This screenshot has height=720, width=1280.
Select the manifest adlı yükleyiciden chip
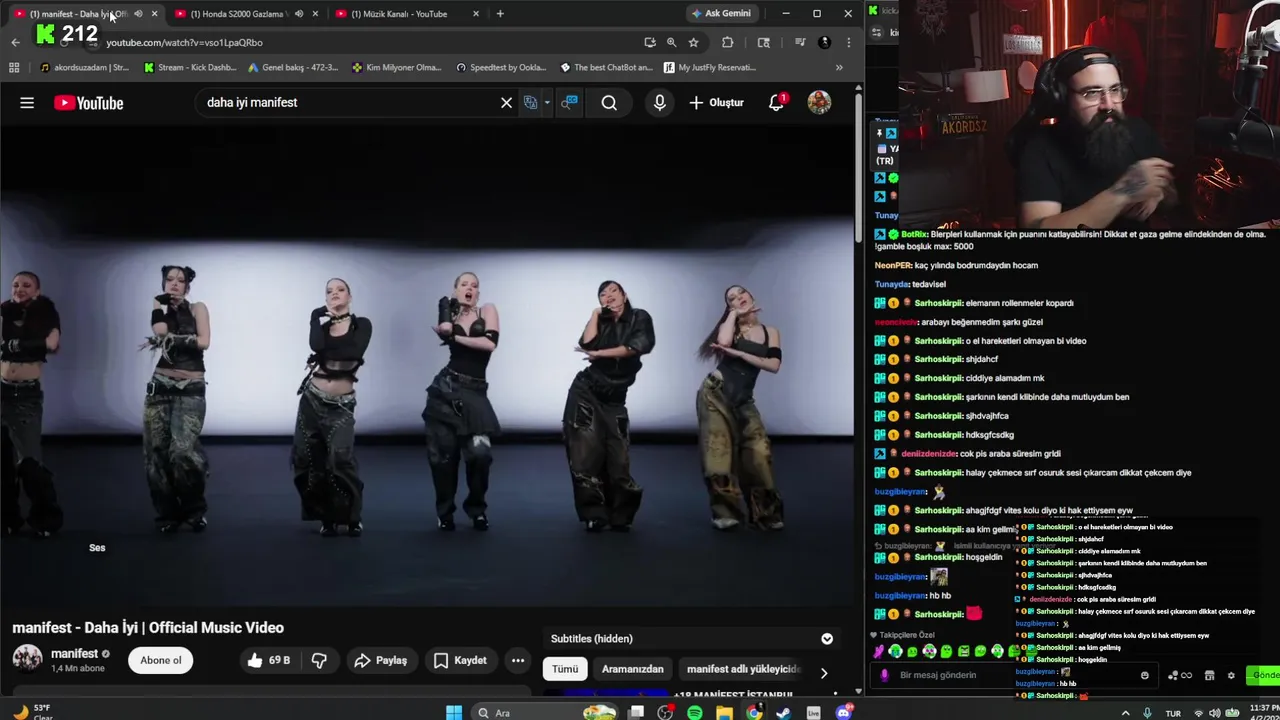click(x=742, y=669)
